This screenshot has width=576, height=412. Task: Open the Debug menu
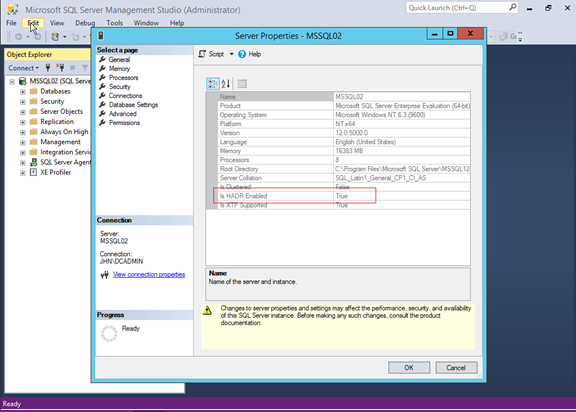click(x=85, y=23)
